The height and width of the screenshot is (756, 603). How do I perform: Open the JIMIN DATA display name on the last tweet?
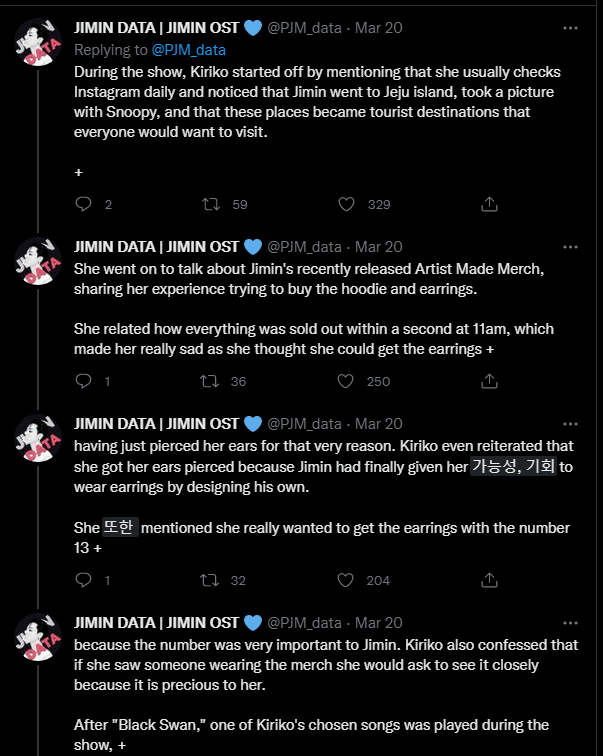156,622
